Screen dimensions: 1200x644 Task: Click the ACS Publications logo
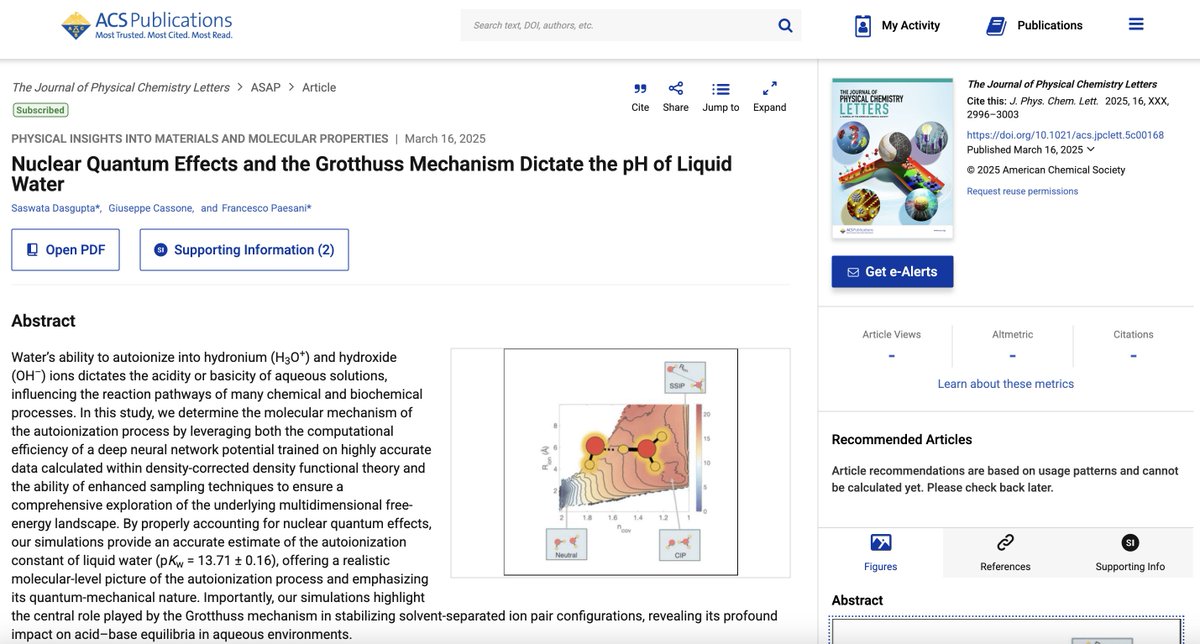pyautogui.click(x=148, y=24)
